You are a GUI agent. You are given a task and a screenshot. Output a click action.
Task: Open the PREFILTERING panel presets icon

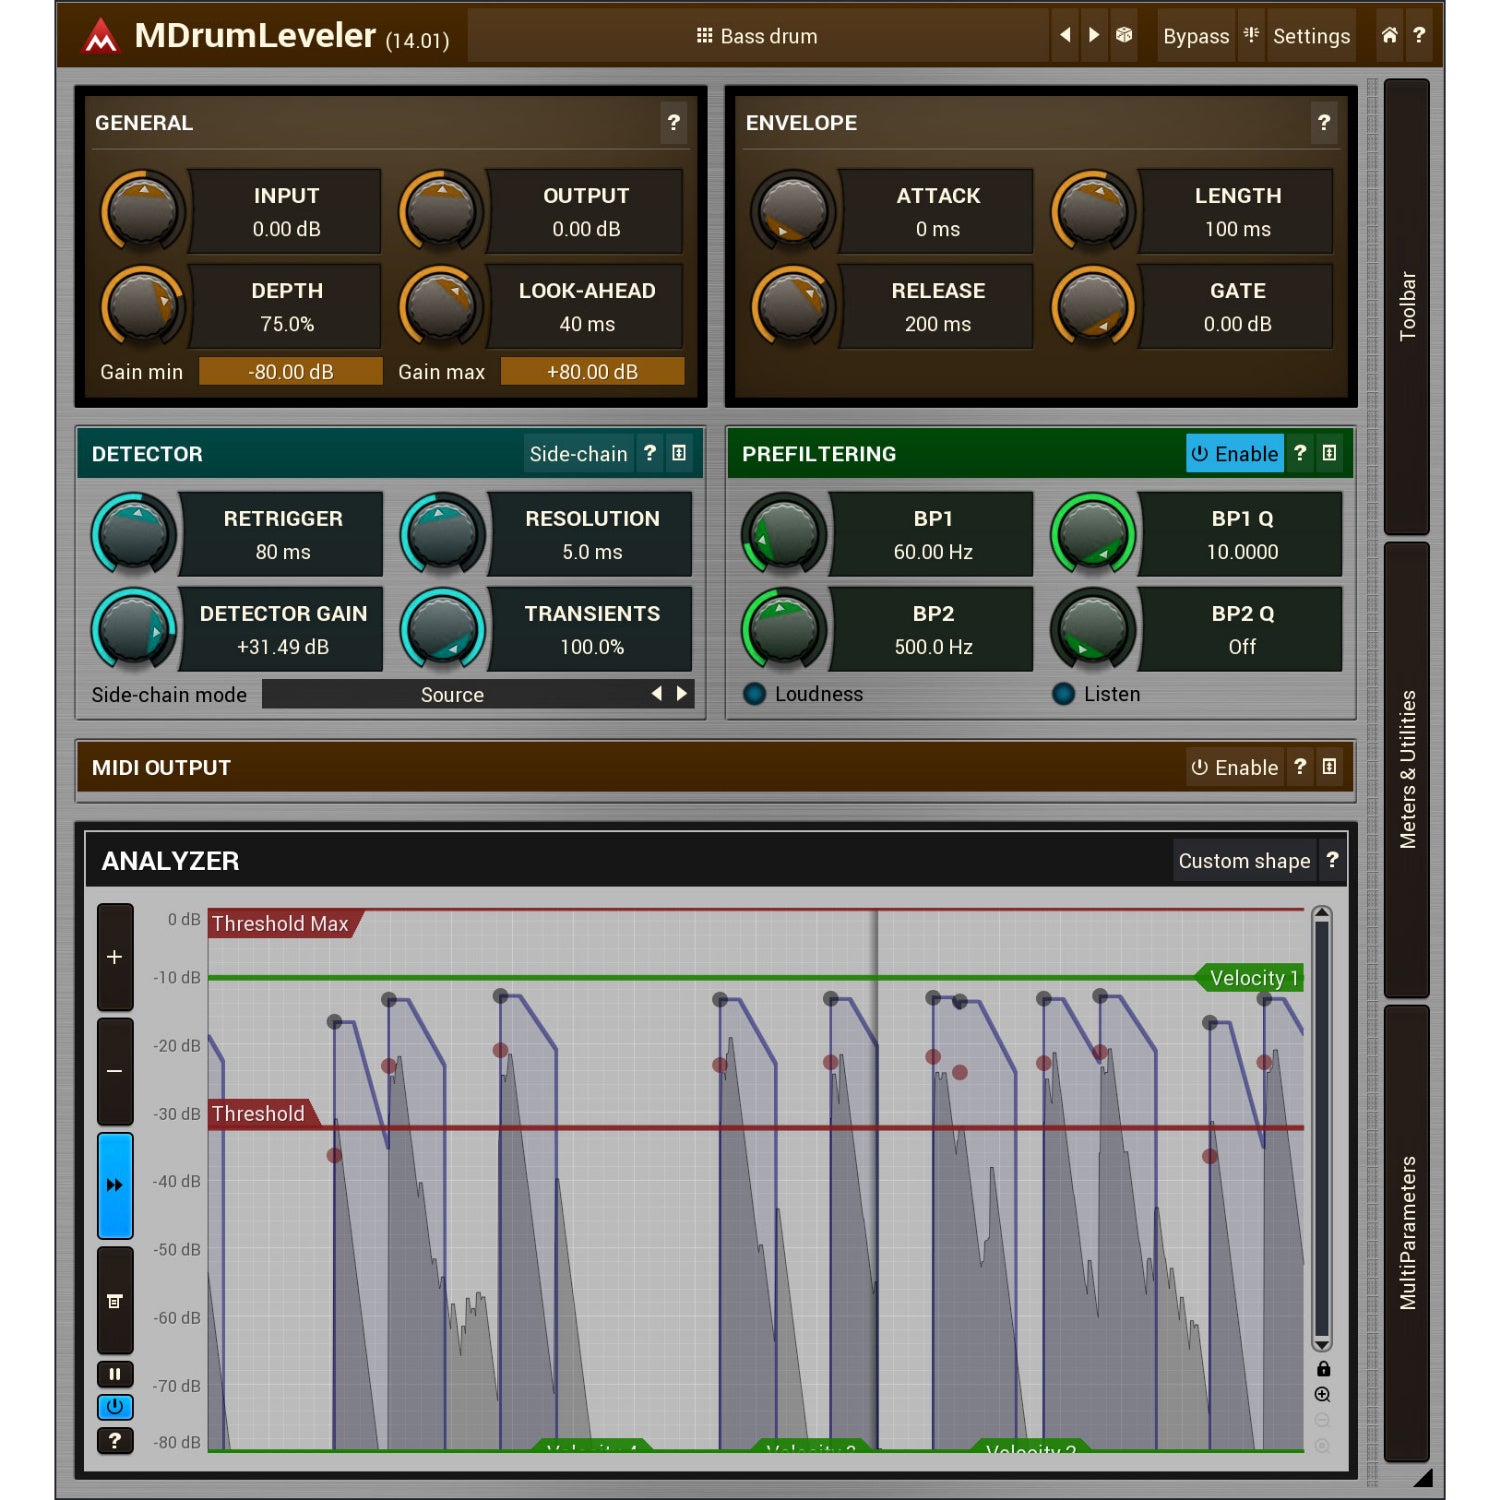tap(1329, 453)
